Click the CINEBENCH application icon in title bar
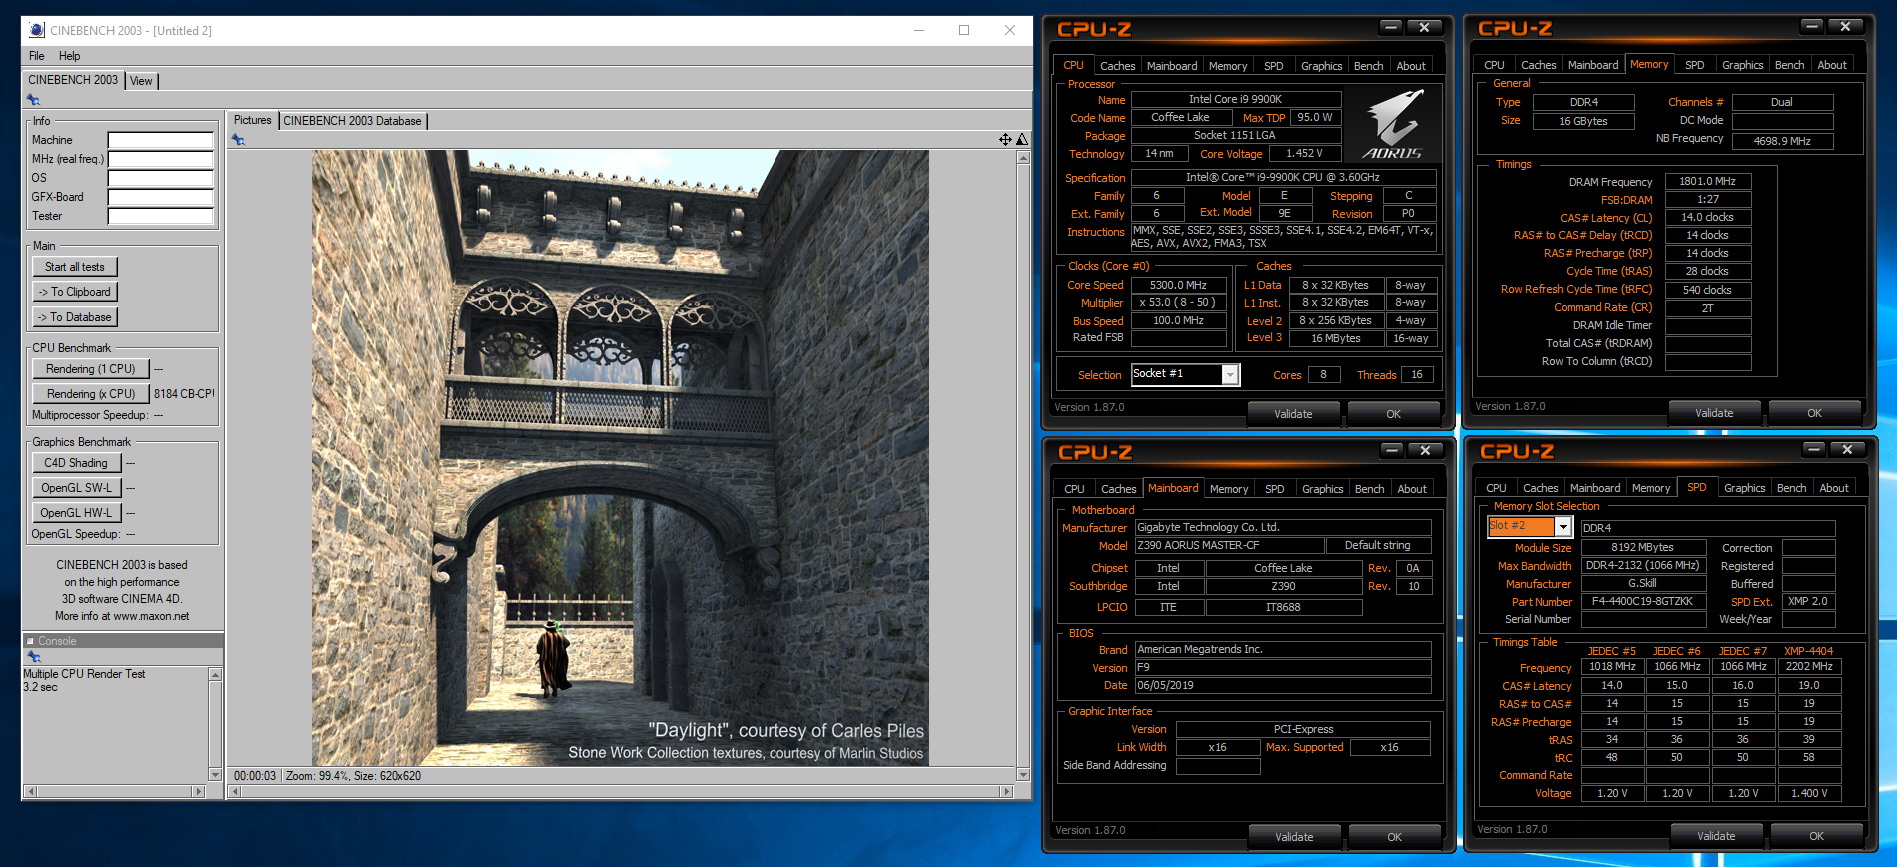This screenshot has height=867, width=1897. (x=37, y=30)
